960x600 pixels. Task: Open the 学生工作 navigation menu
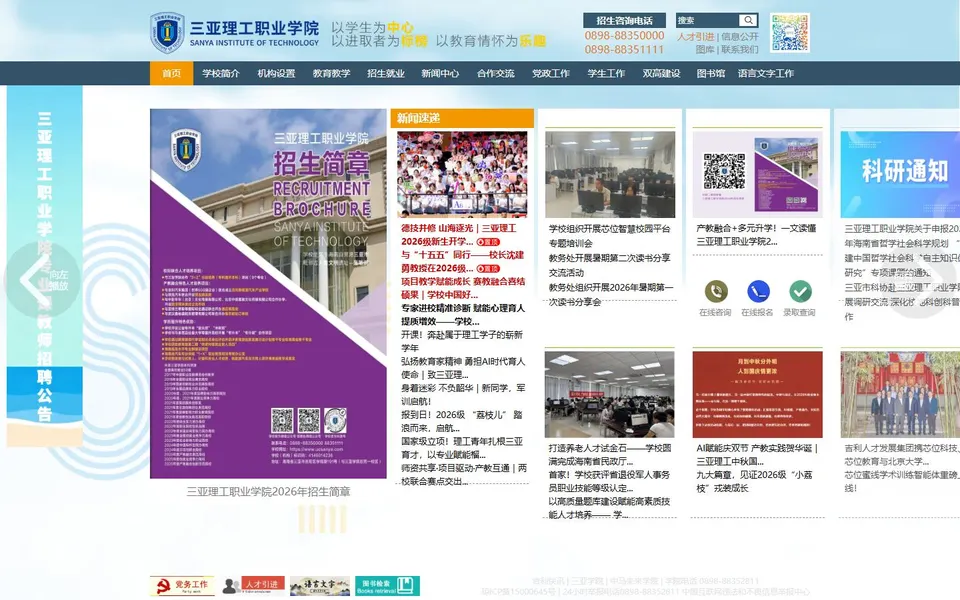tap(606, 73)
